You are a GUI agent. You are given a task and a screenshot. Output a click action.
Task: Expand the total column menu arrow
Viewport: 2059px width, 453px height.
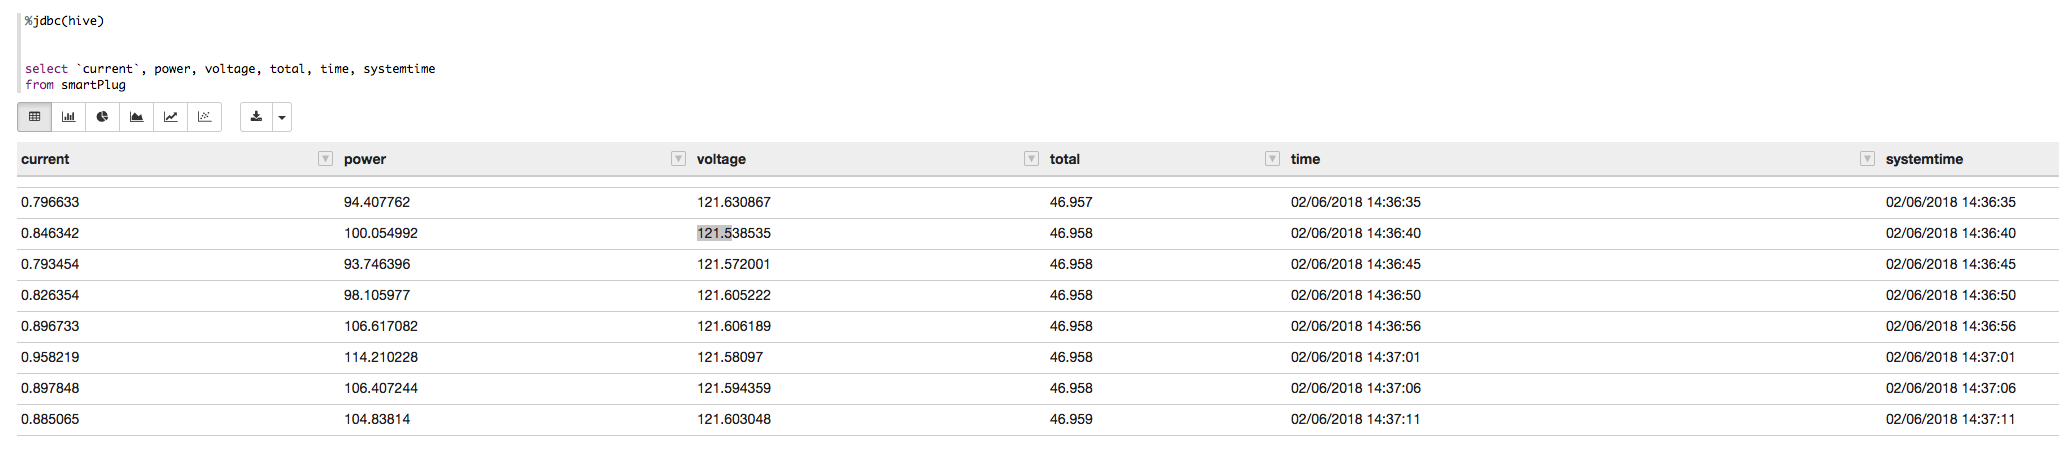coord(1272,159)
